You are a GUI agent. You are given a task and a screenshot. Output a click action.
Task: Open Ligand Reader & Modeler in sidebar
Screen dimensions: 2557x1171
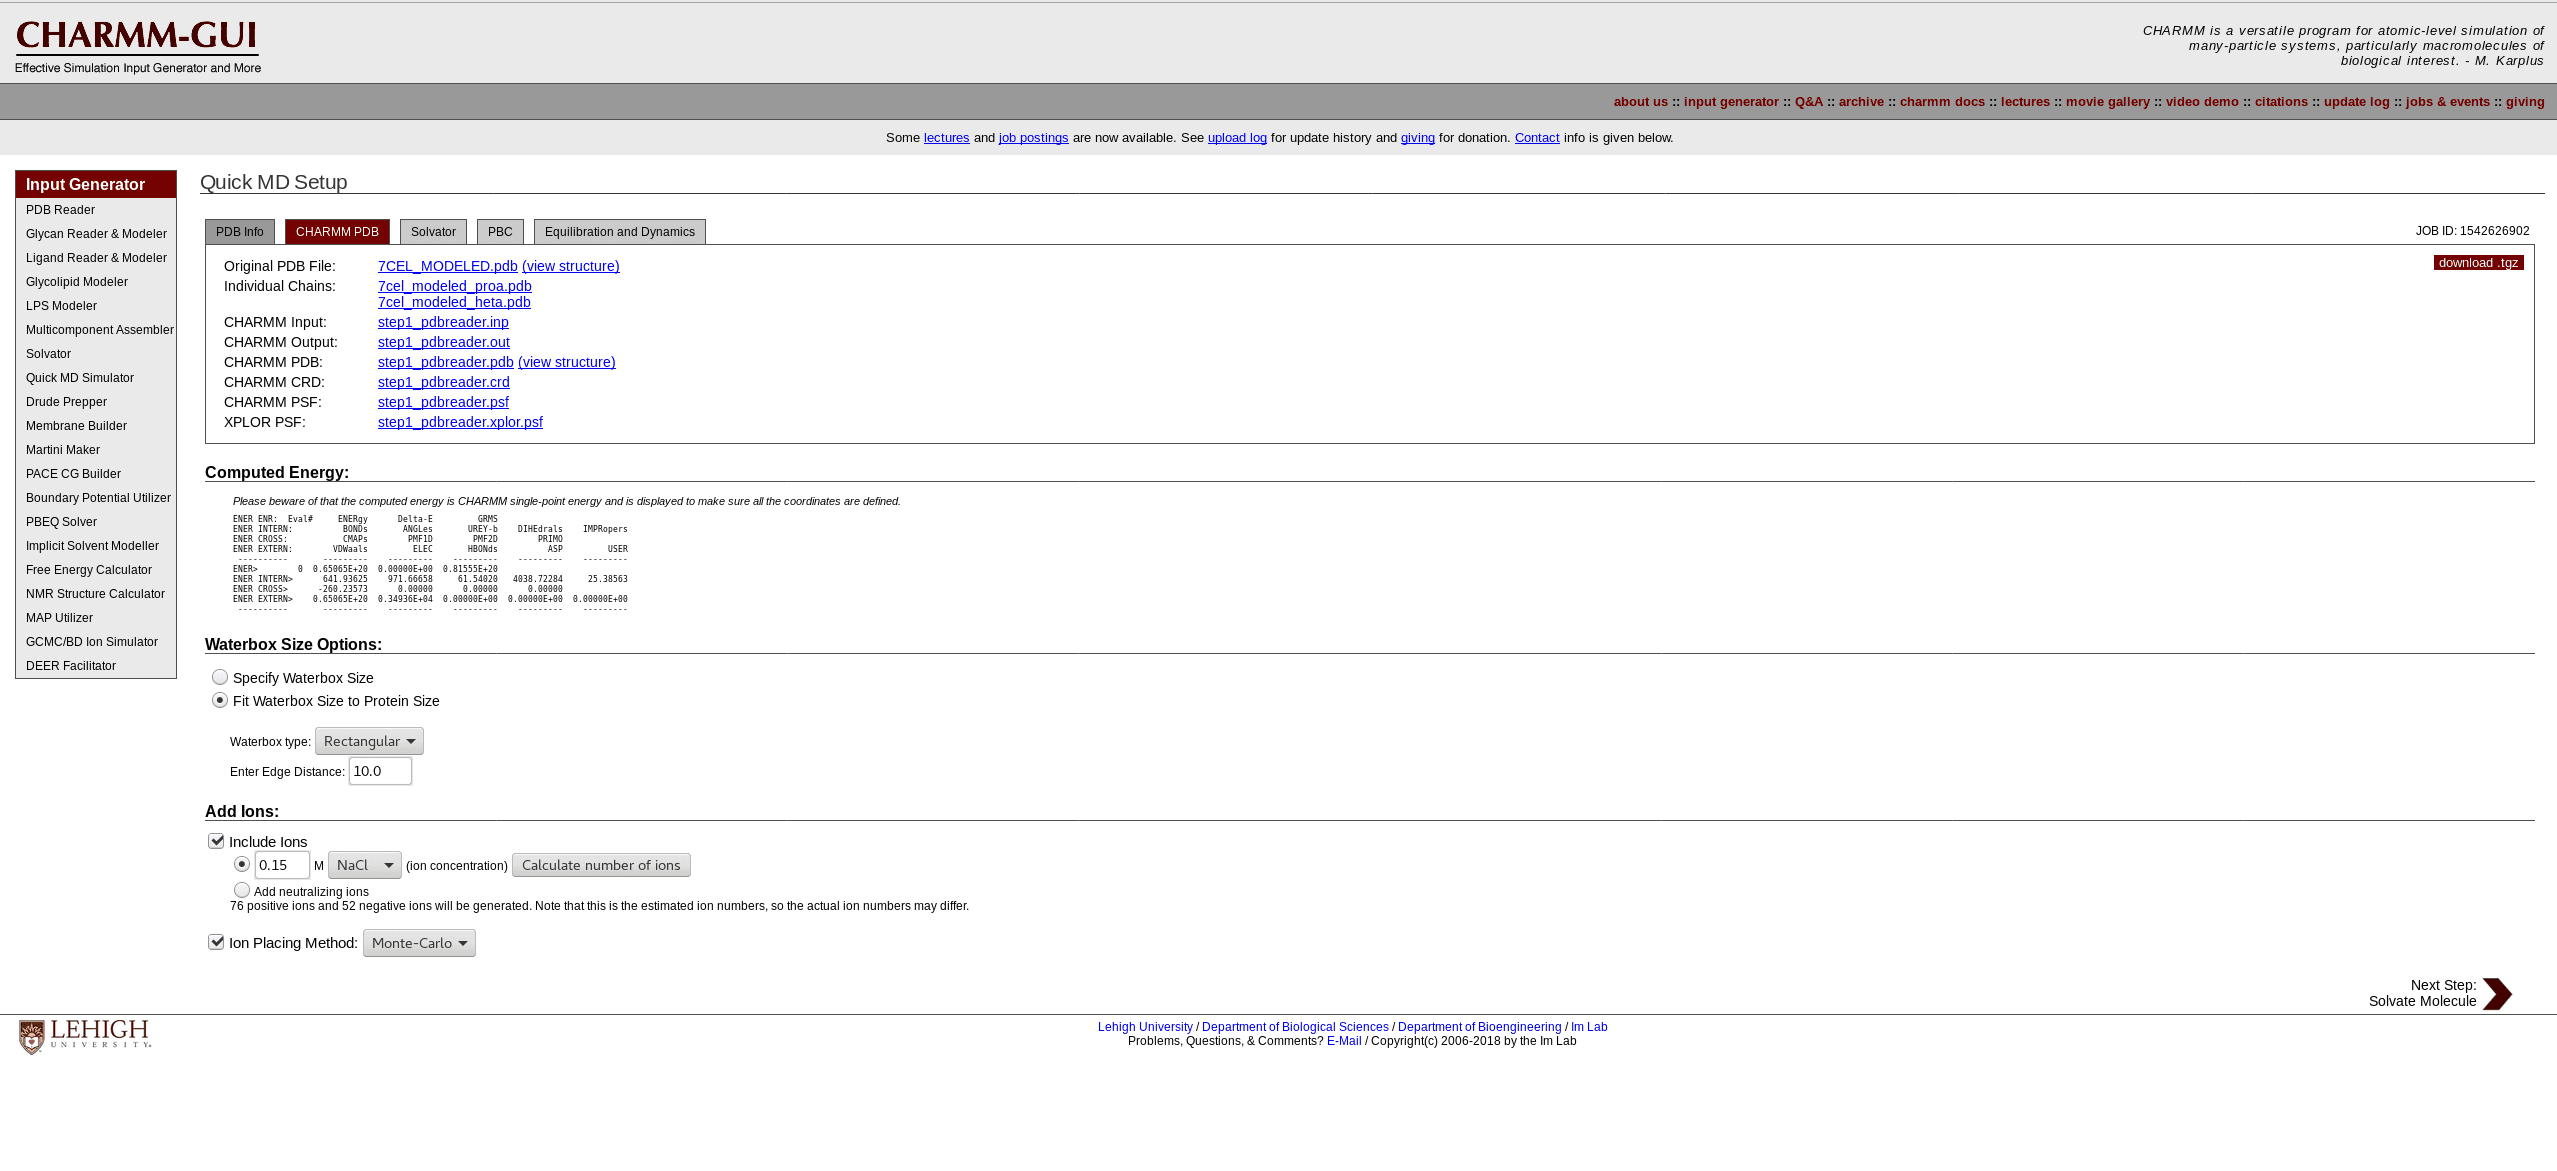pos(96,258)
